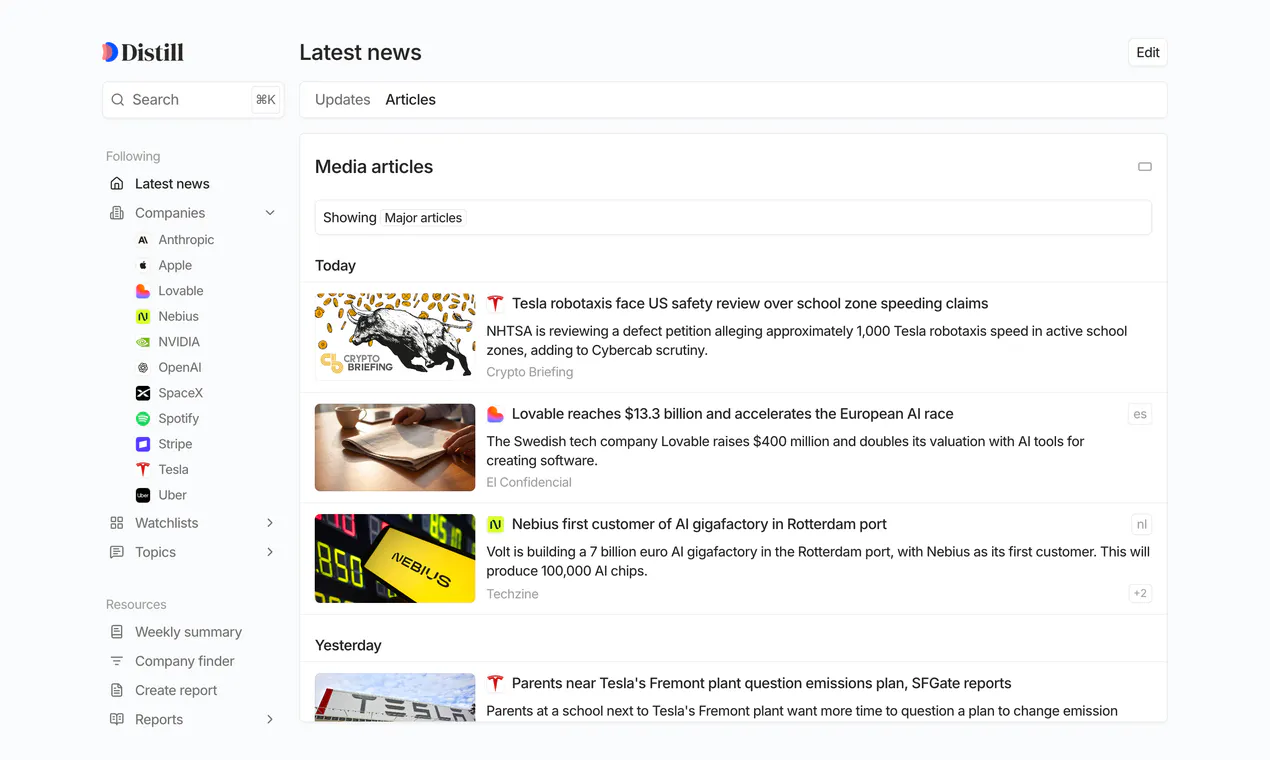Click the SpaceX icon in sidebar

click(143, 393)
